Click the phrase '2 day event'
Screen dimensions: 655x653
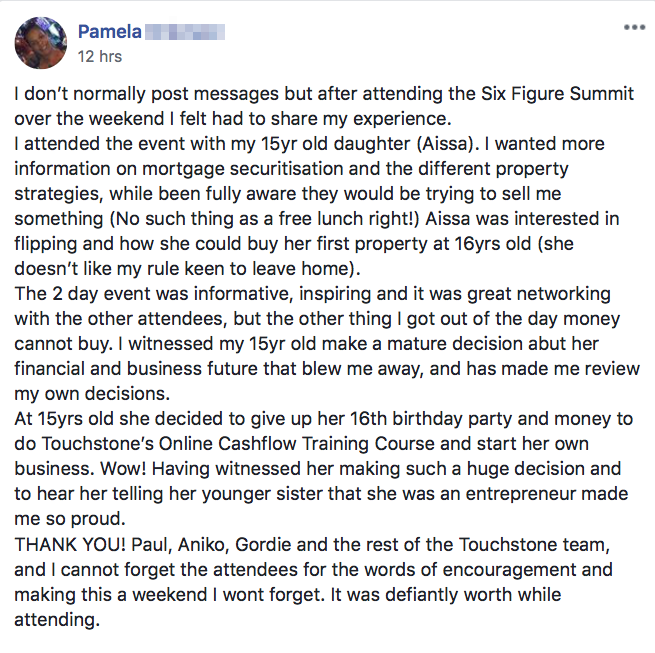pos(75,294)
